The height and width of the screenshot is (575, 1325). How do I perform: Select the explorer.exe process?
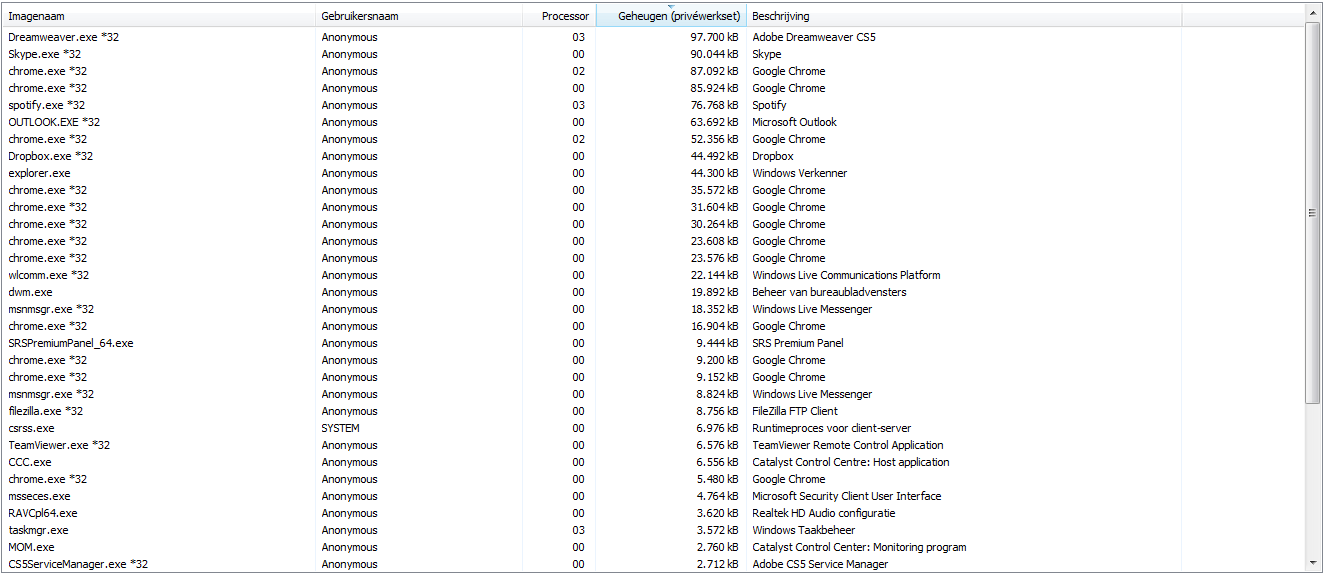tap(39, 173)
